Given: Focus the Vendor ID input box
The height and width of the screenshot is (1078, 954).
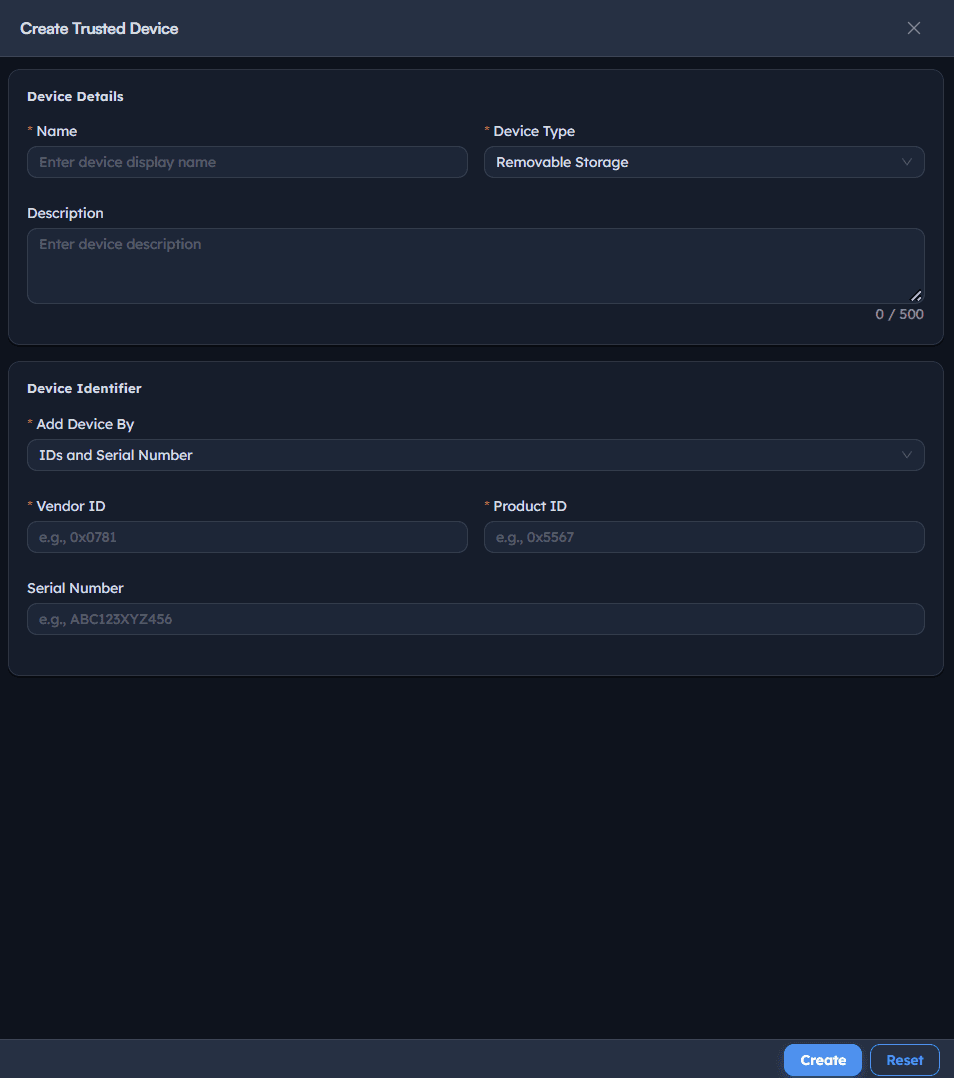Looking at the screenshot, I should [x=247, y=537].
